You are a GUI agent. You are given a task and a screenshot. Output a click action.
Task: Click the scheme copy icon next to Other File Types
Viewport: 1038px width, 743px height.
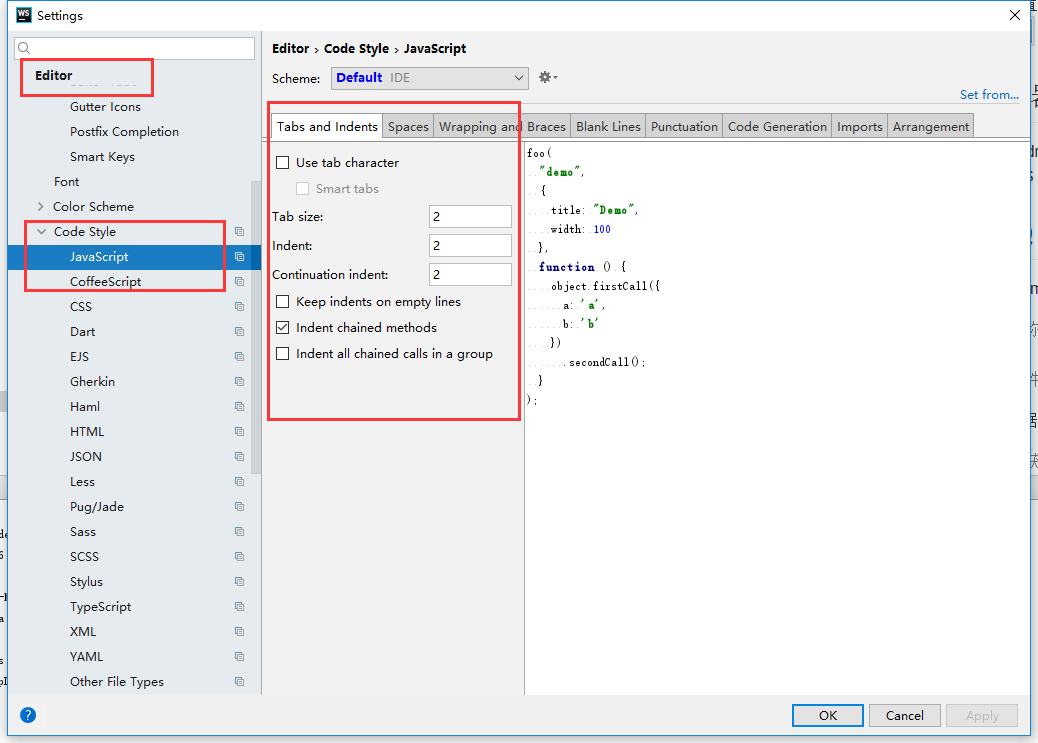coord(240,682)
